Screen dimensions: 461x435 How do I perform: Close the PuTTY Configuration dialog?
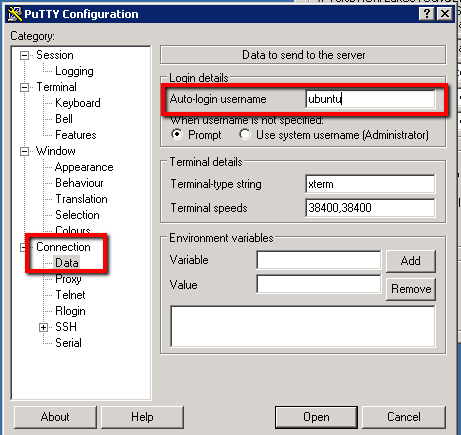tap(445, 14)
